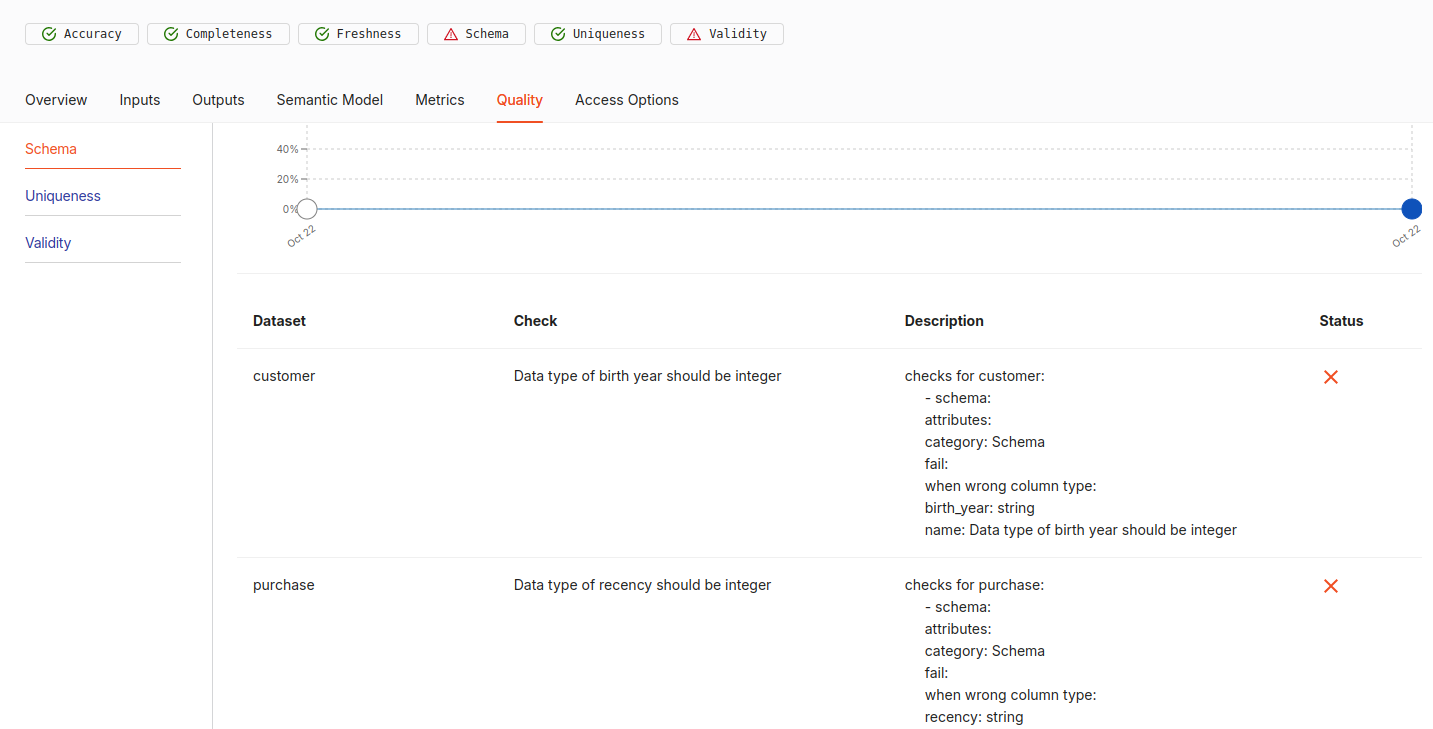
Task: Click the Completeness check icon
Action: click(x=171, y=34)
